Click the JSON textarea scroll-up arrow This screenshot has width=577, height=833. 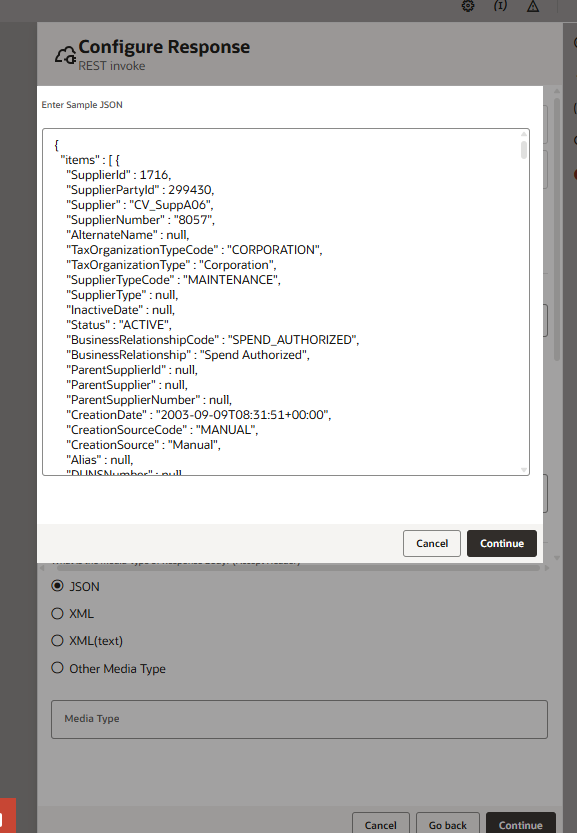524,133
